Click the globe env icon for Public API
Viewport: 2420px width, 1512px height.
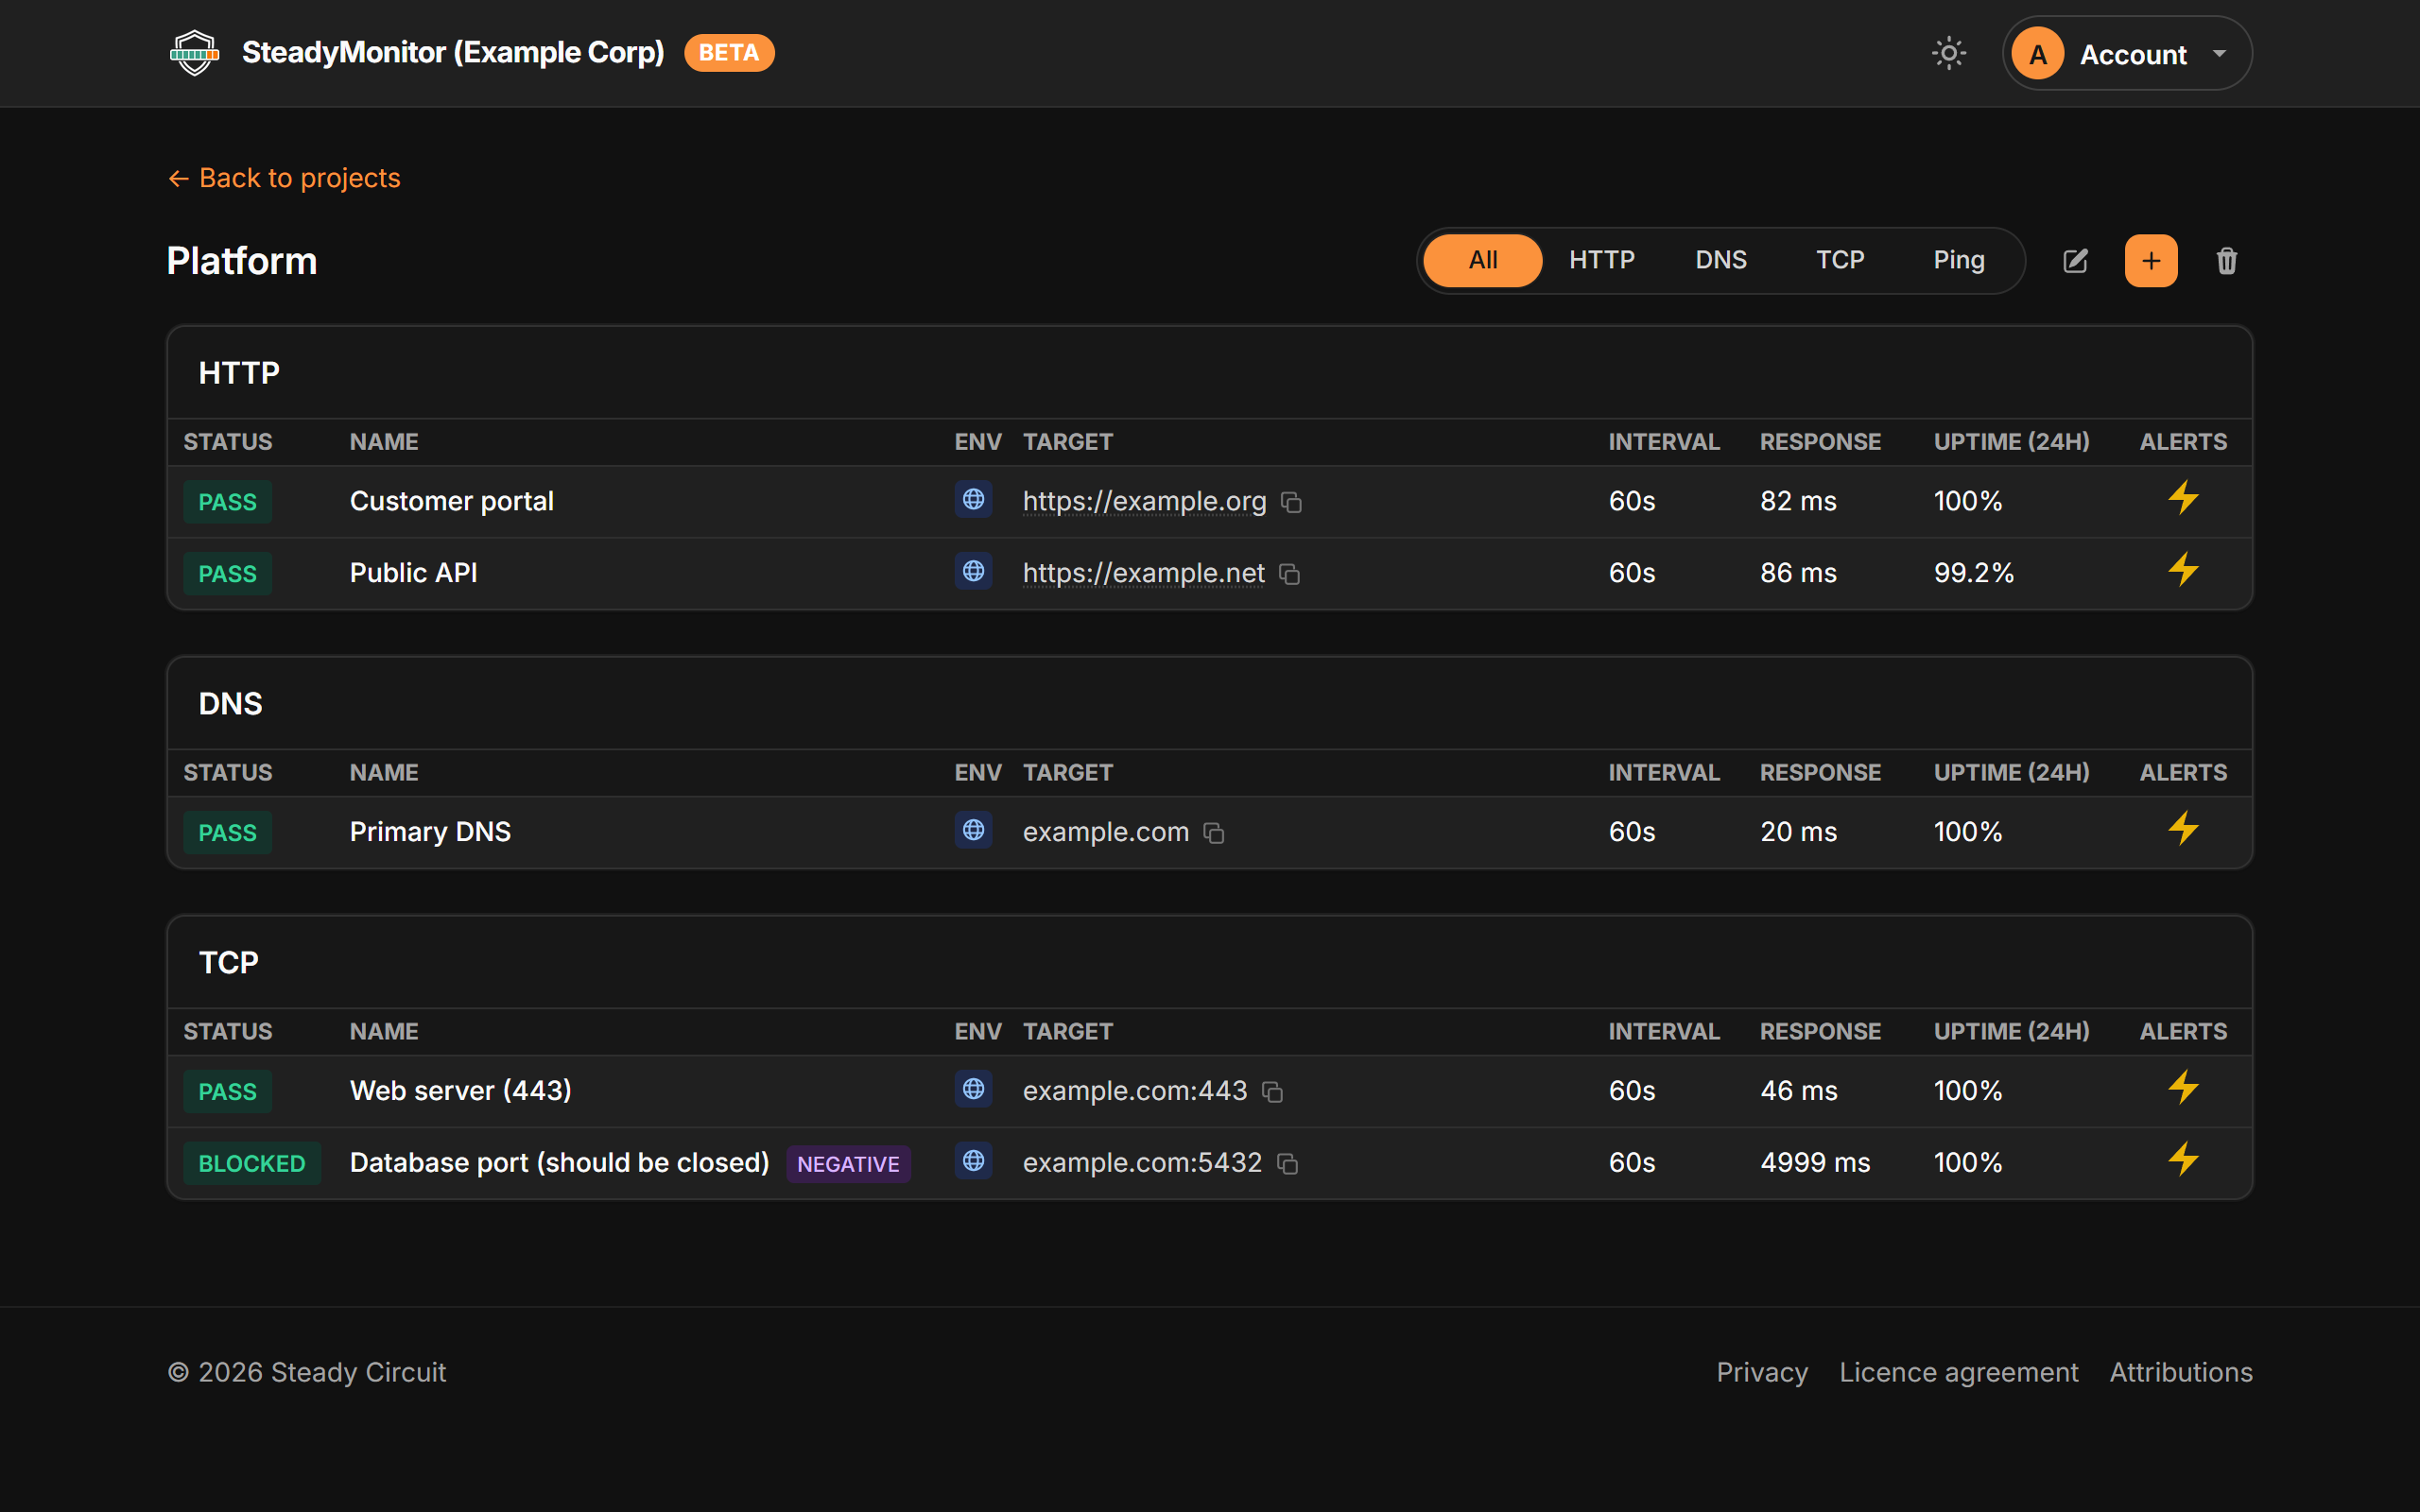pyautogui.click(x=973, y=571)
